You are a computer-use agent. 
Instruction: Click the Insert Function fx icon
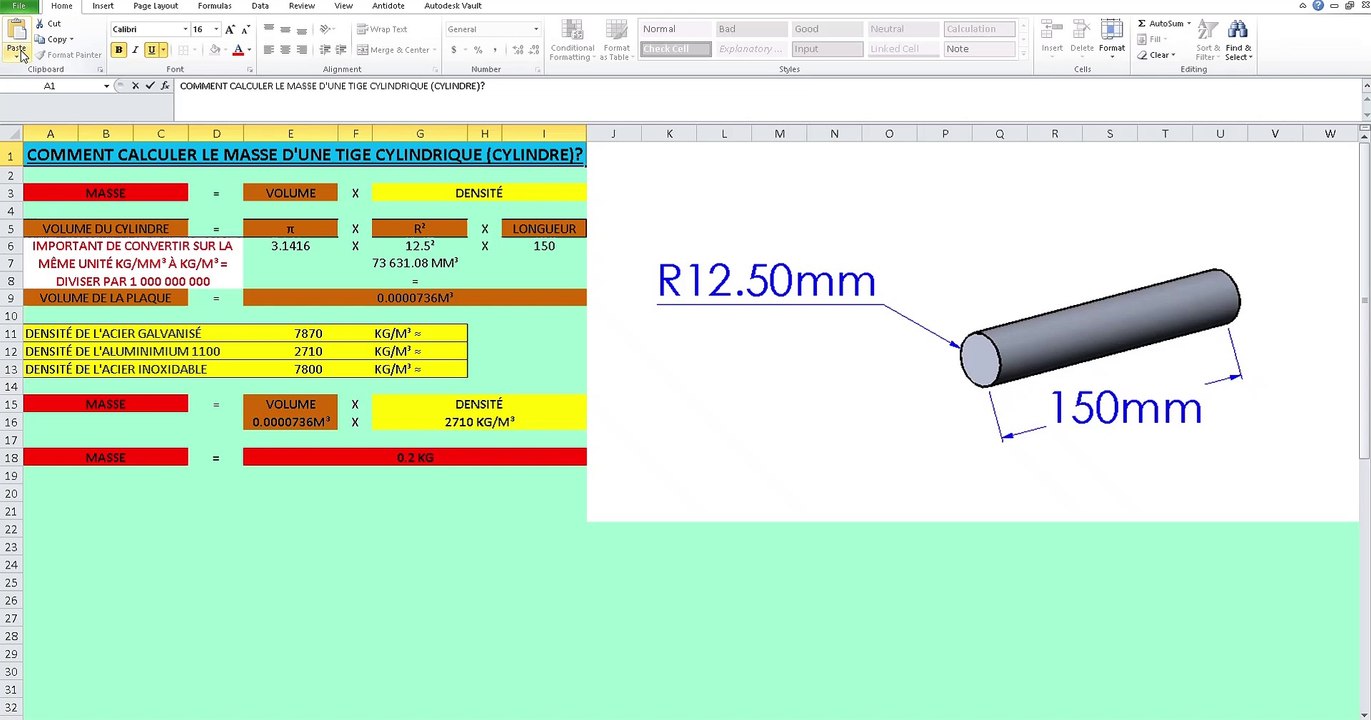point(165,86)
